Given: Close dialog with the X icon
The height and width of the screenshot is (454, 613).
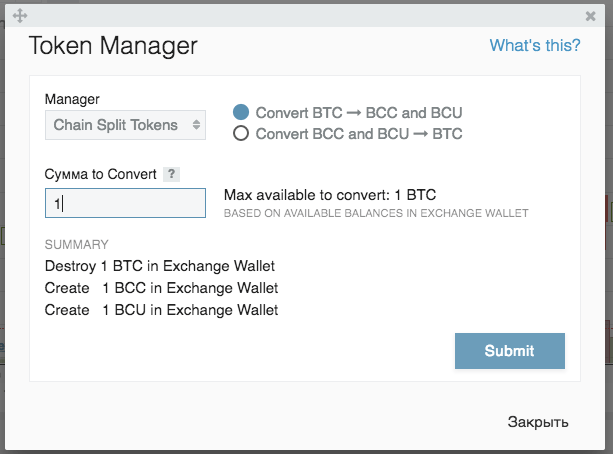Looking at the screenshot, I should tap(590, 16).
